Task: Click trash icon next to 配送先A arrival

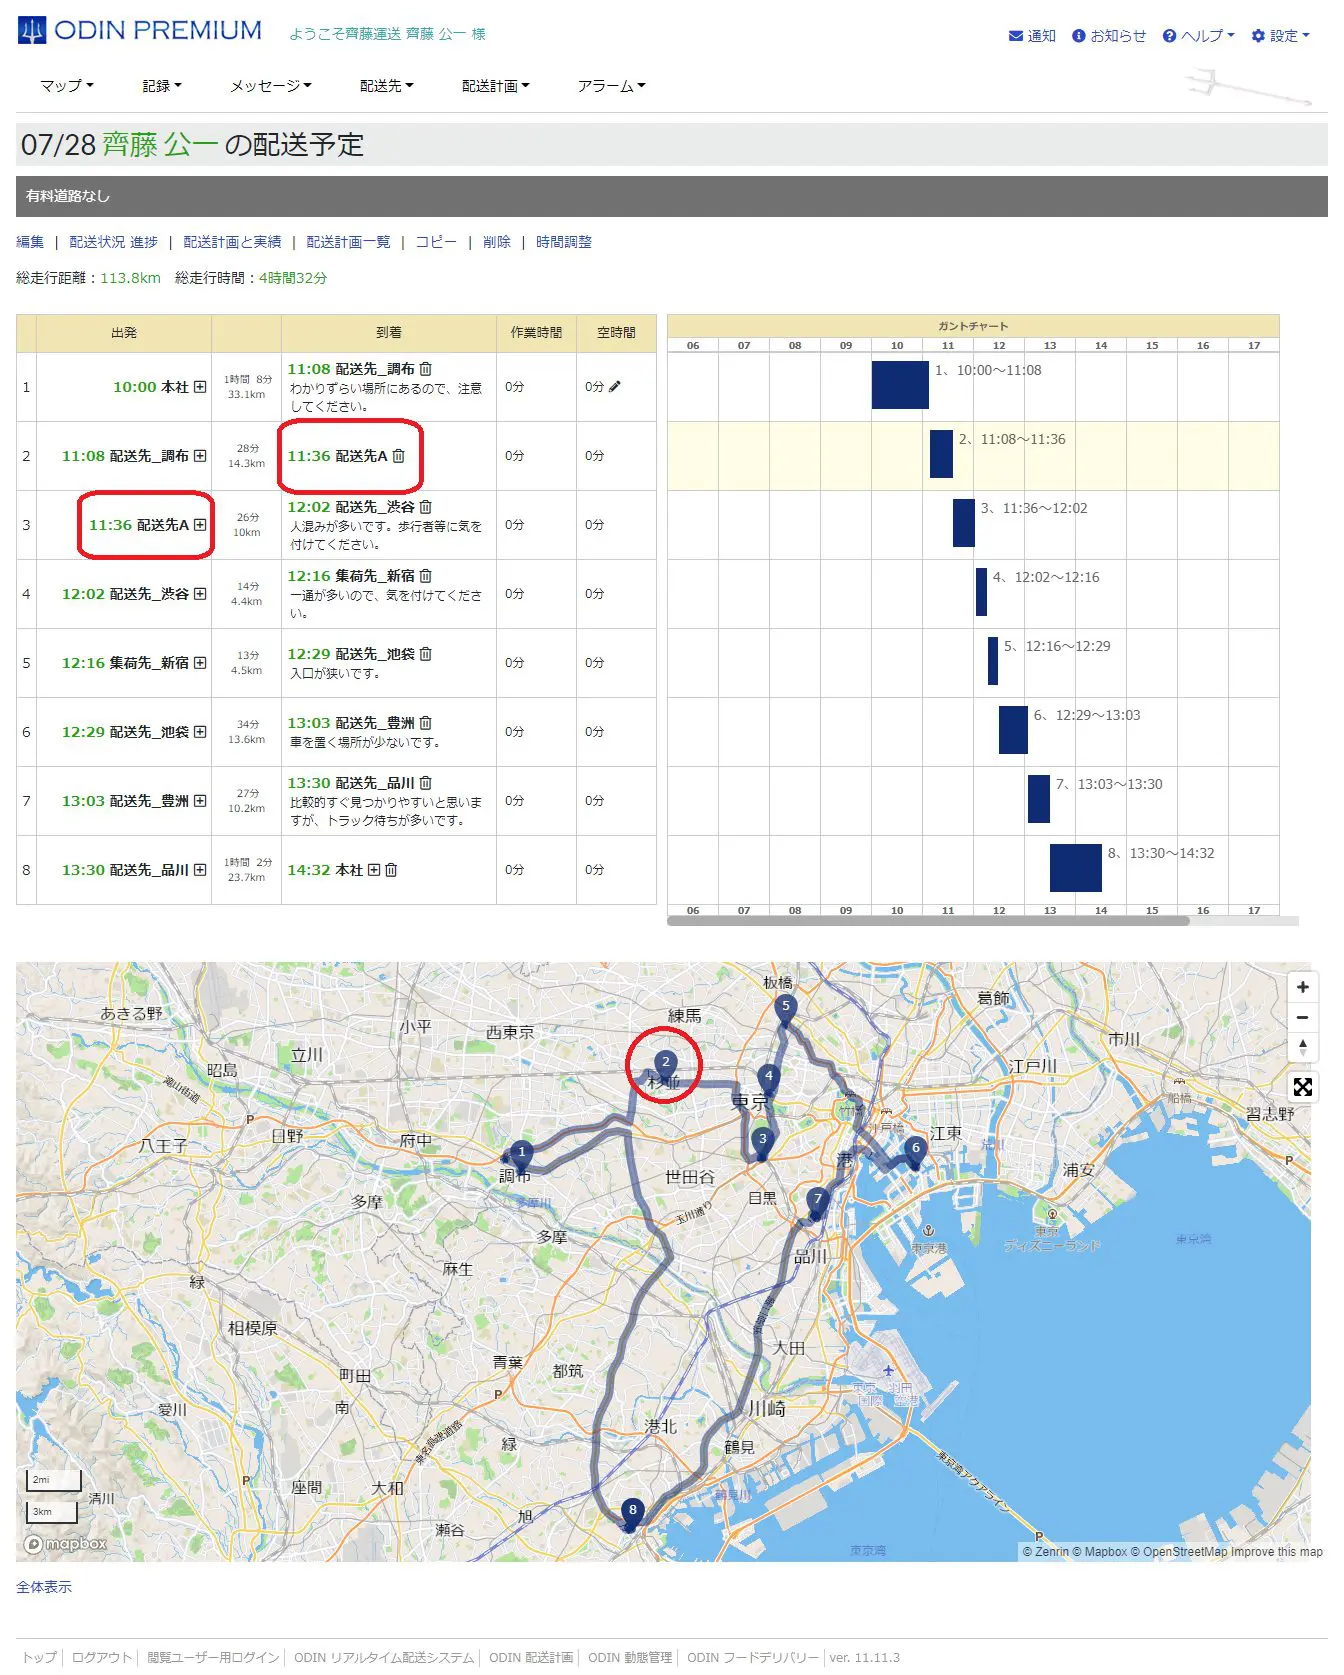Action: tap(399, 456)
